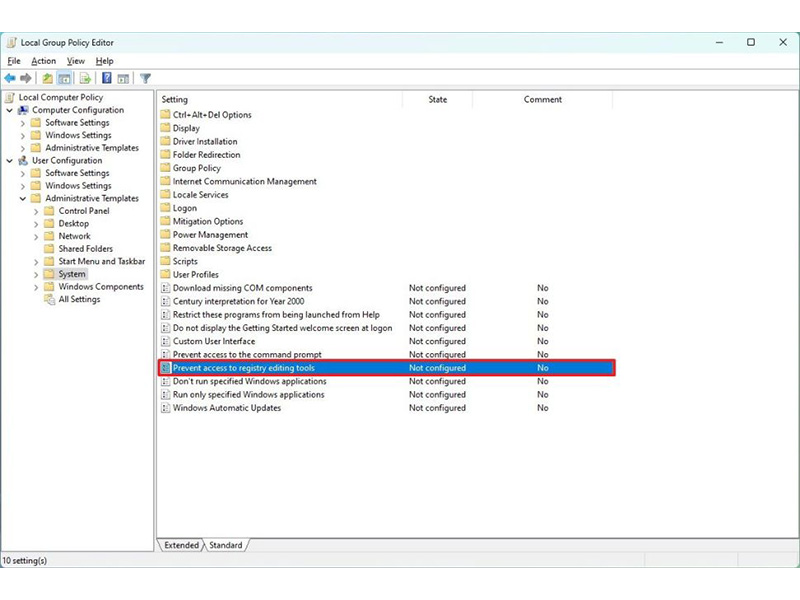This screenshot has height=600, width=800.
Task: Sort by the State column header
Action: pos(438,99)
